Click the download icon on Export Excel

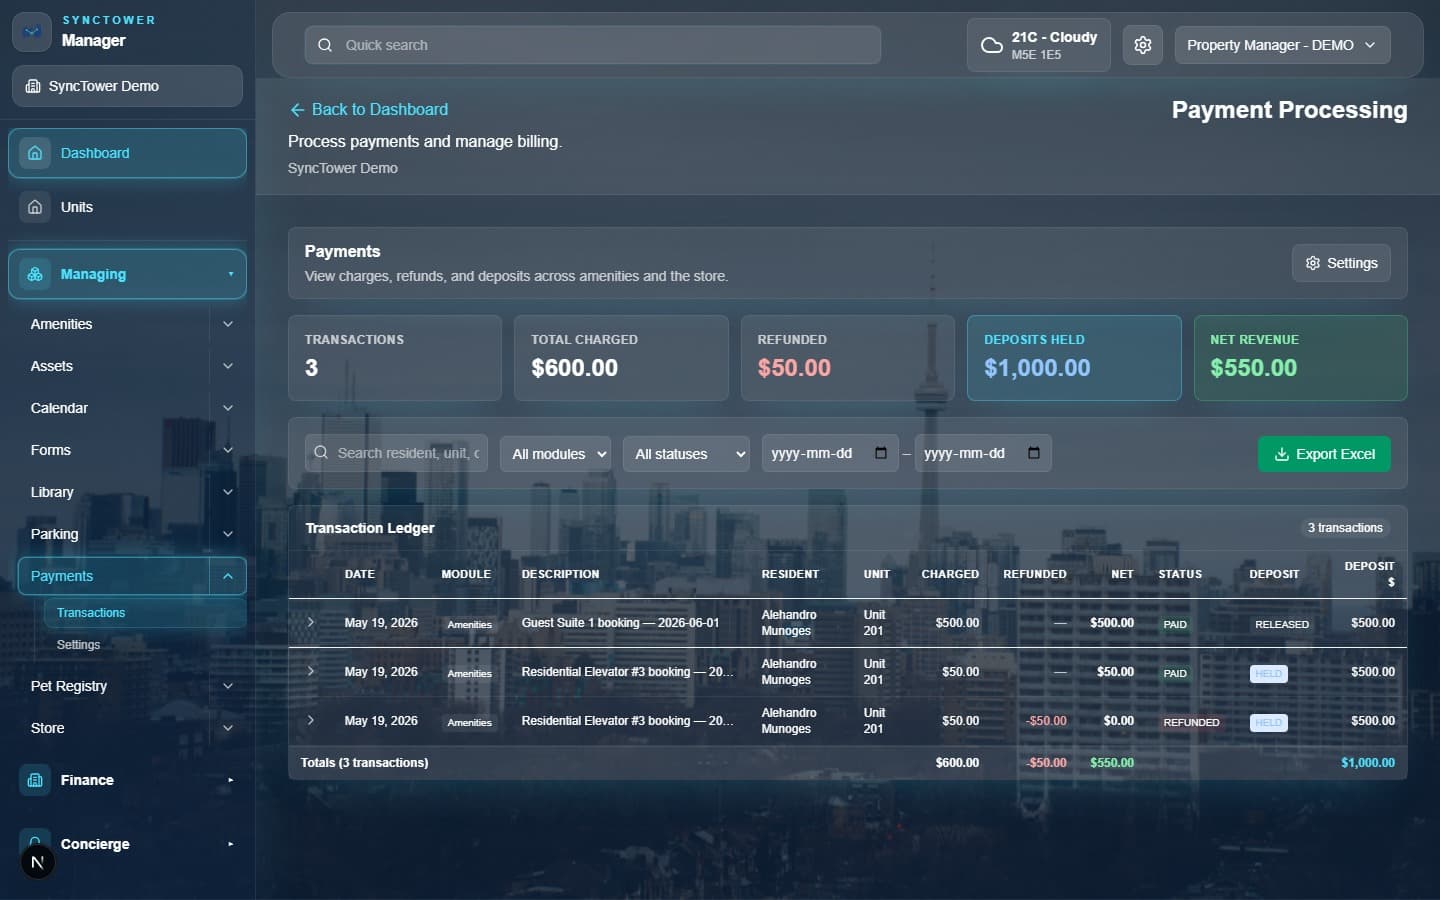click(x=1281, y=454)
